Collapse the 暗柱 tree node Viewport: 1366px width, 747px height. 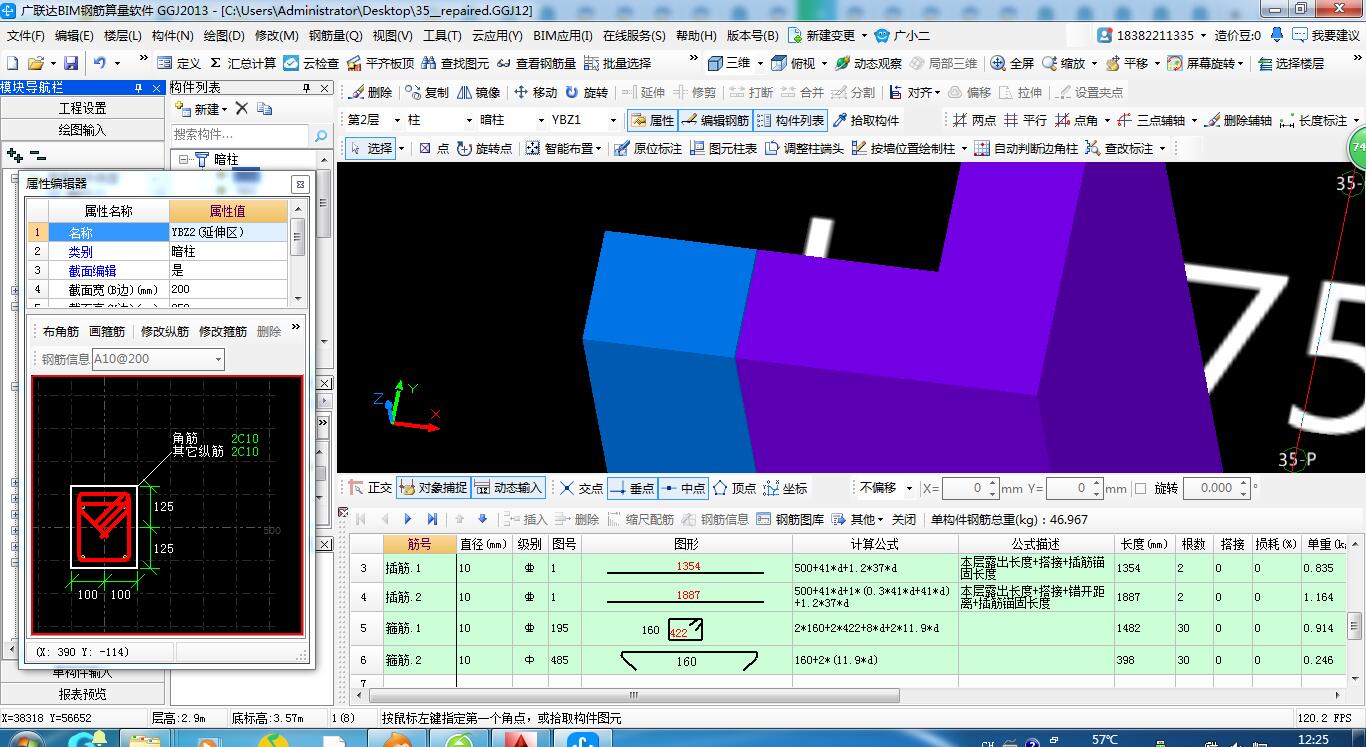(185, 159)
